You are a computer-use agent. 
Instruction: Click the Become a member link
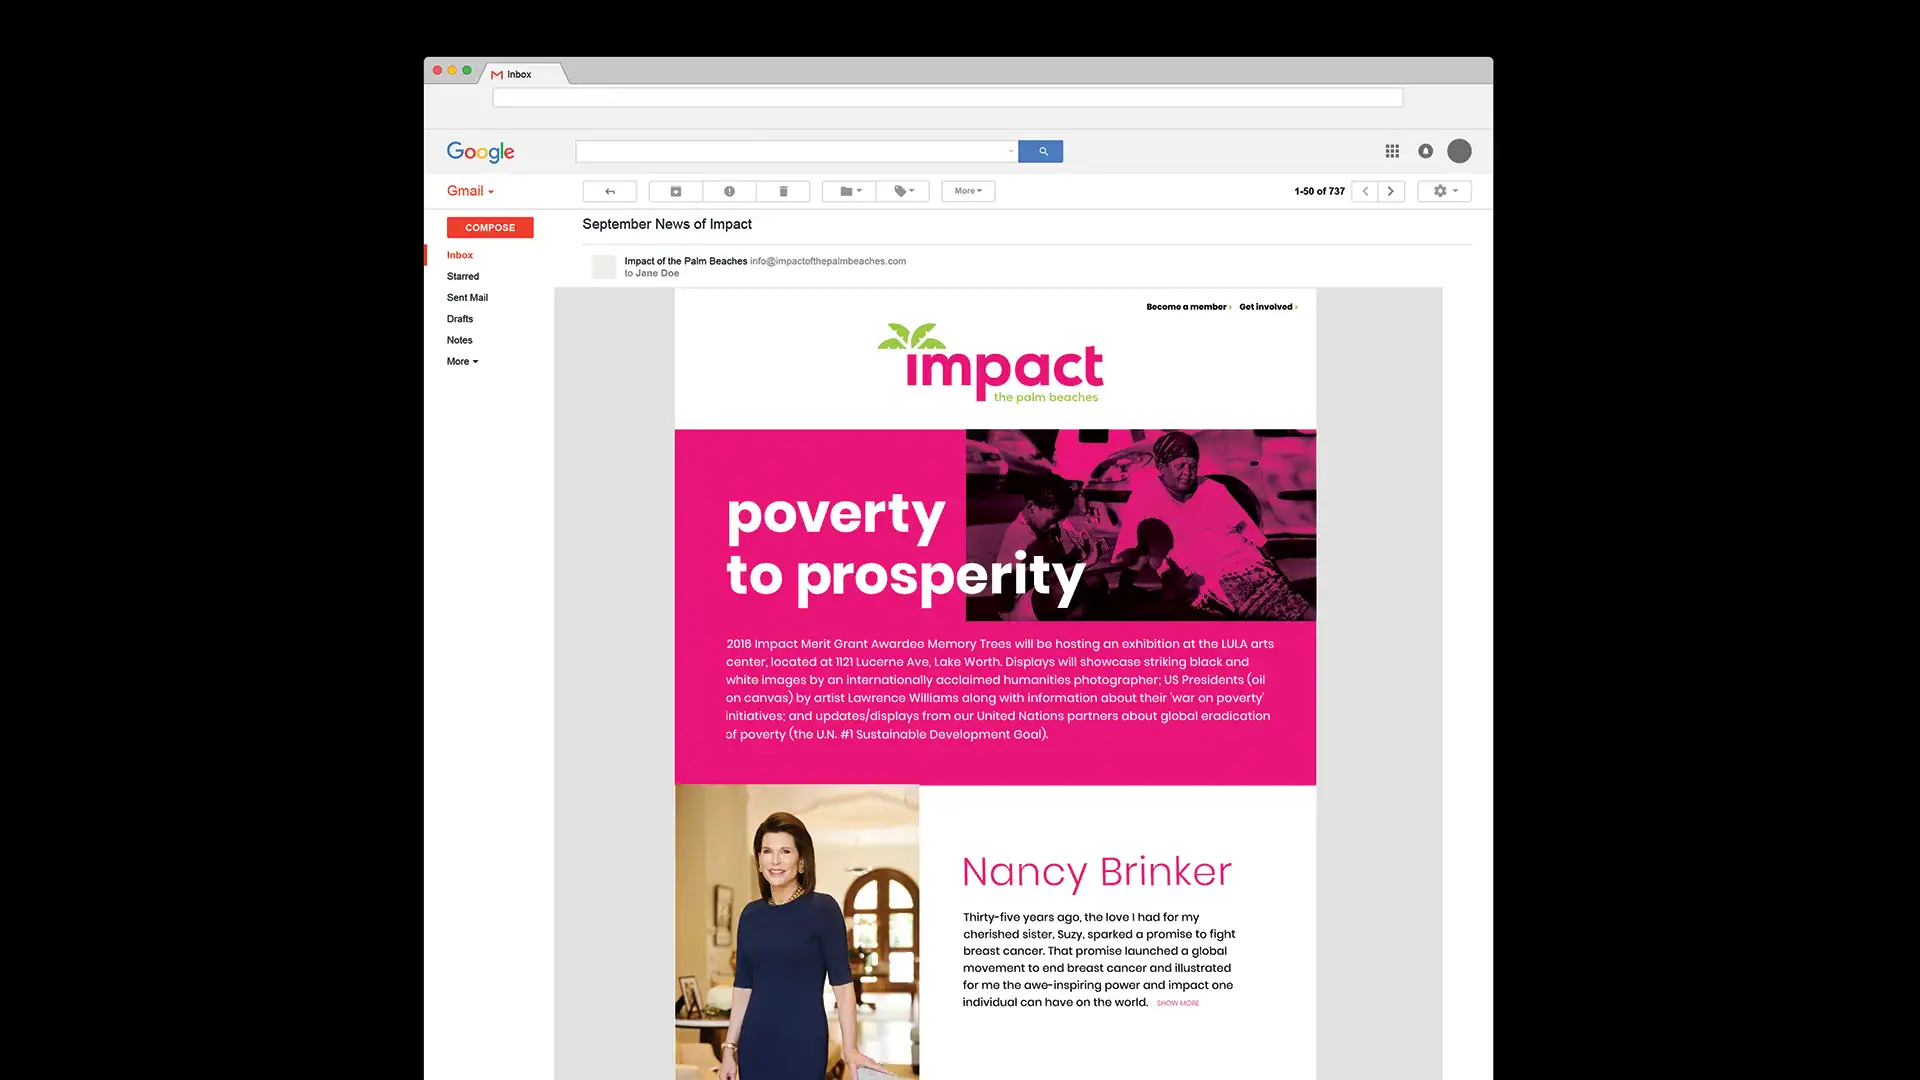click(1188, 307)
